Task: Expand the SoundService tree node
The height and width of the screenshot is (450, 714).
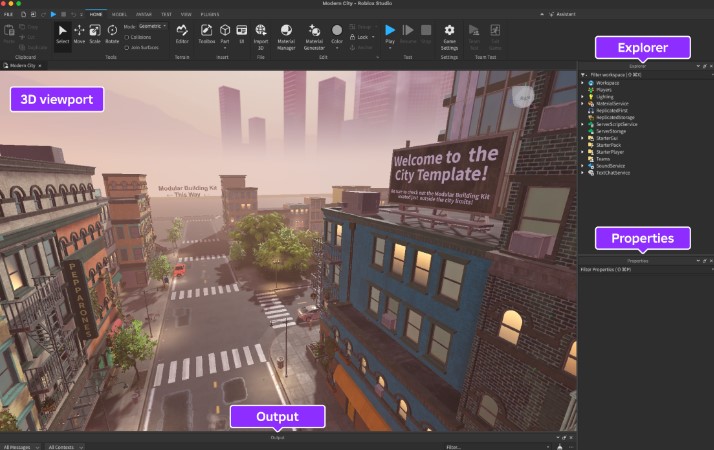Action: point(582,166)
